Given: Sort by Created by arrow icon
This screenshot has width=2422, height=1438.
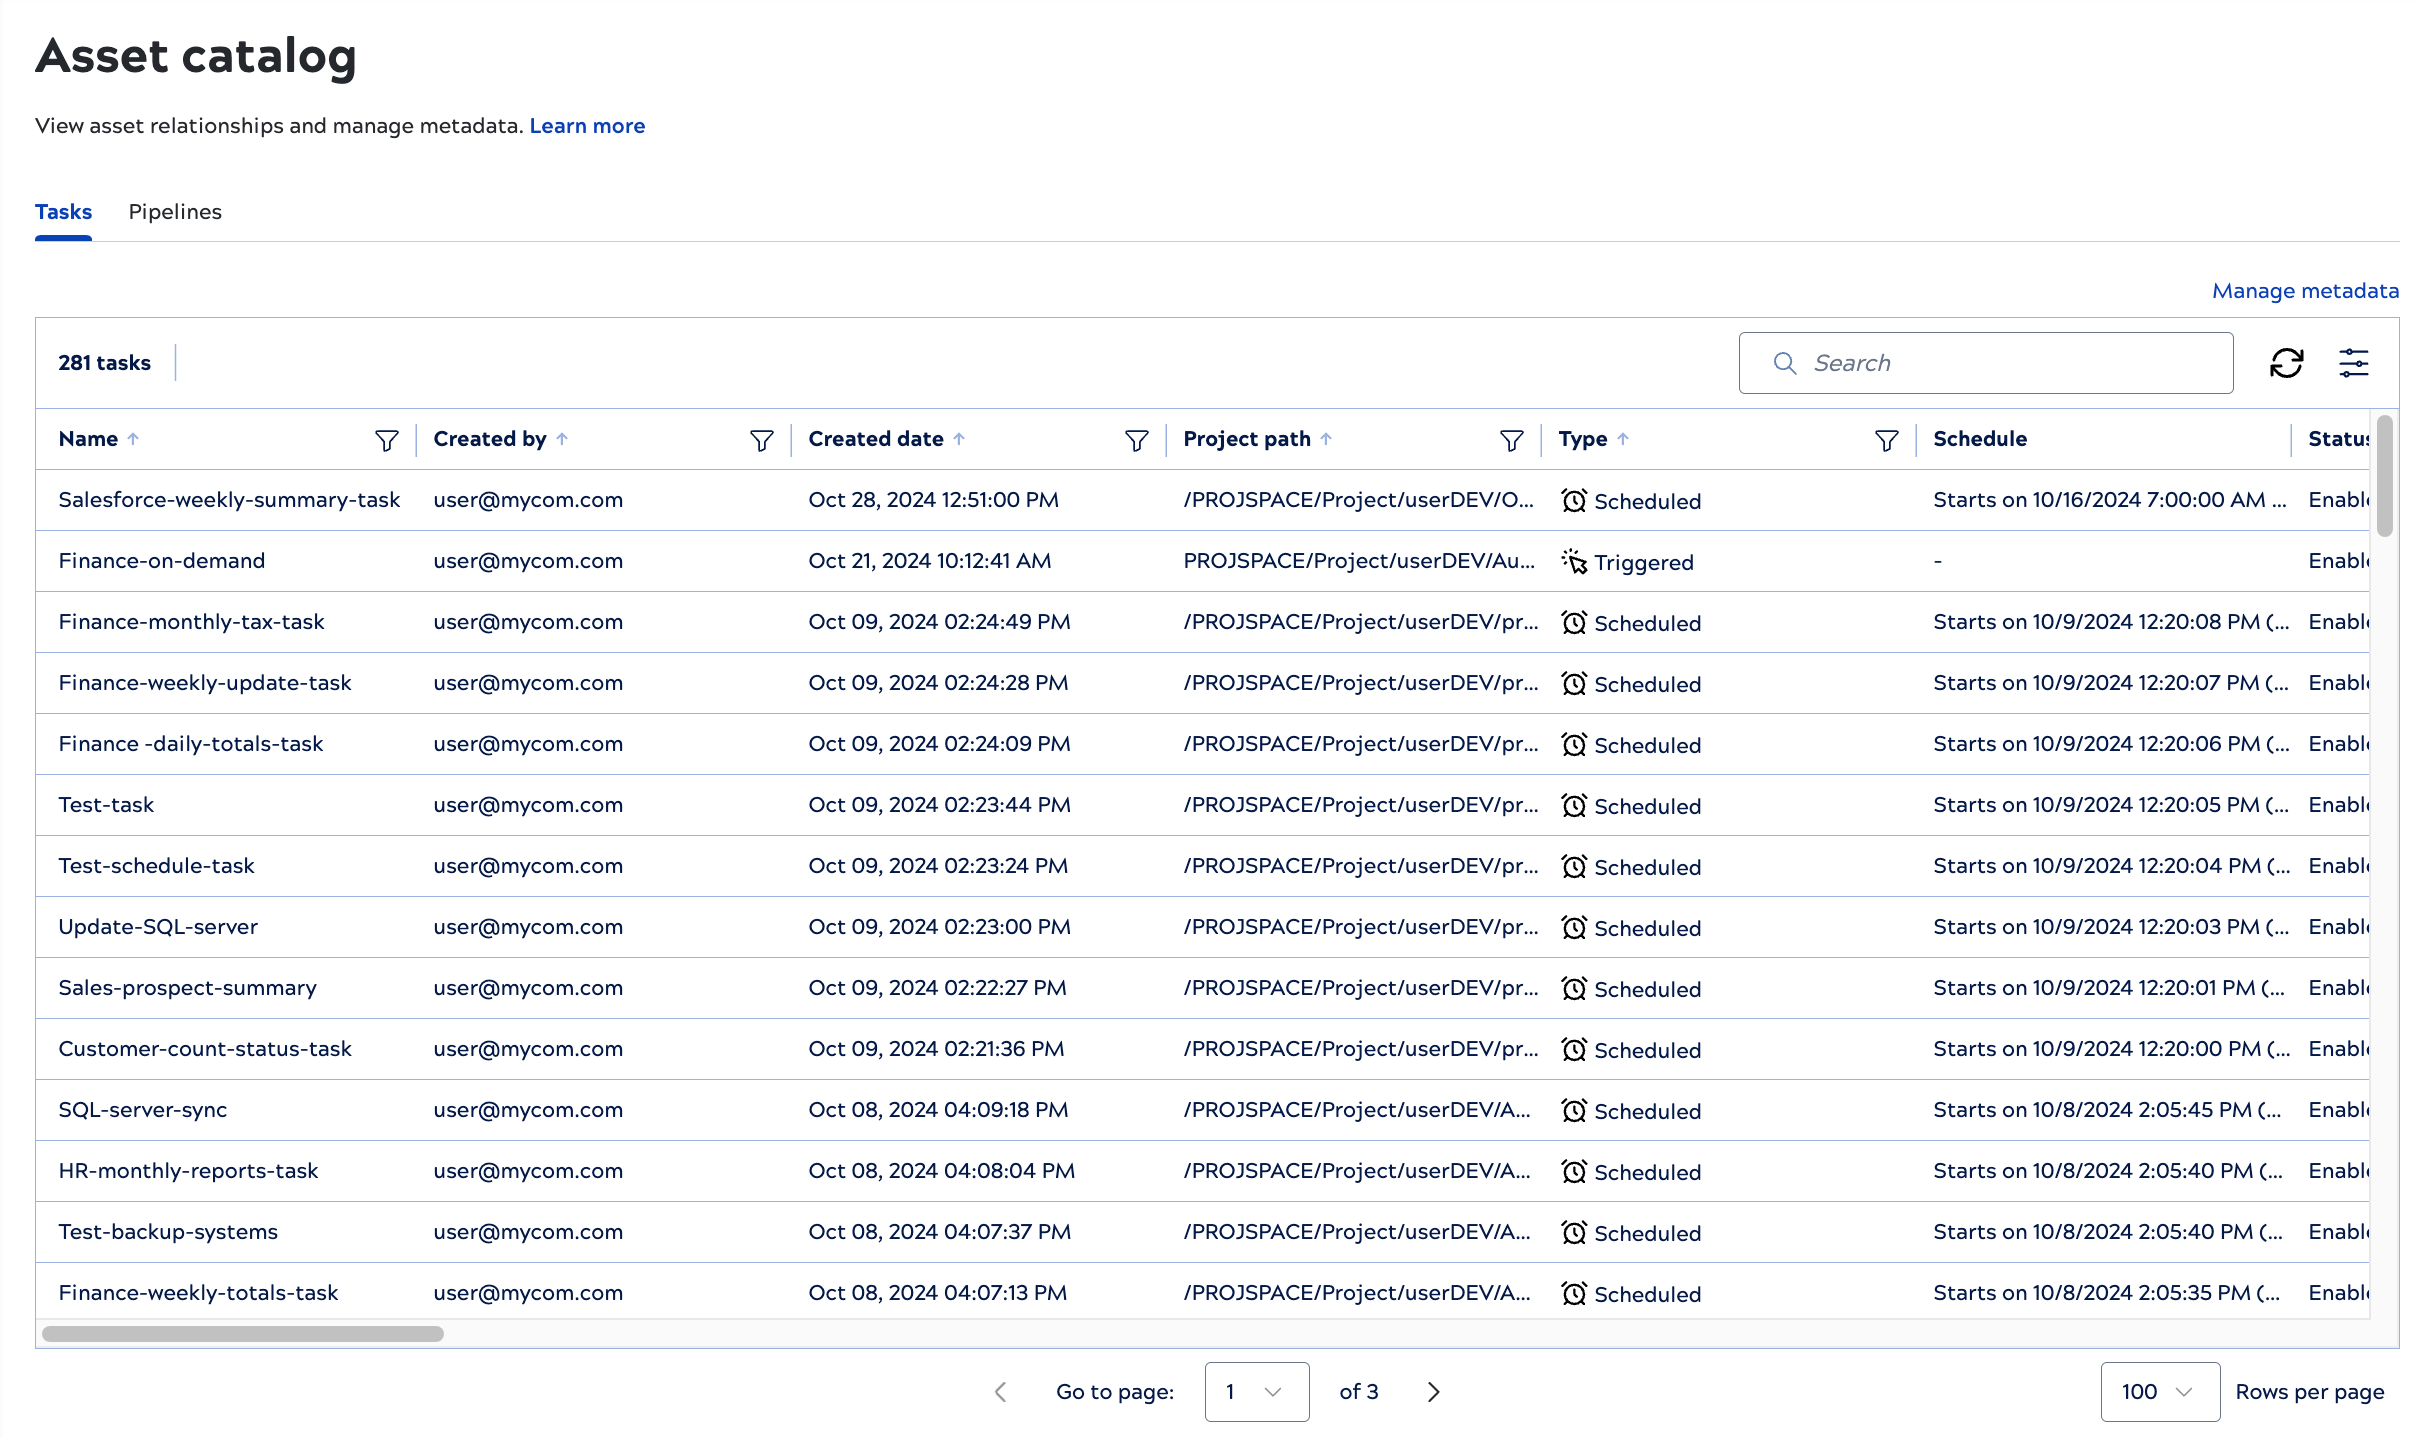Looking at the screenshot, I should 562,439.
